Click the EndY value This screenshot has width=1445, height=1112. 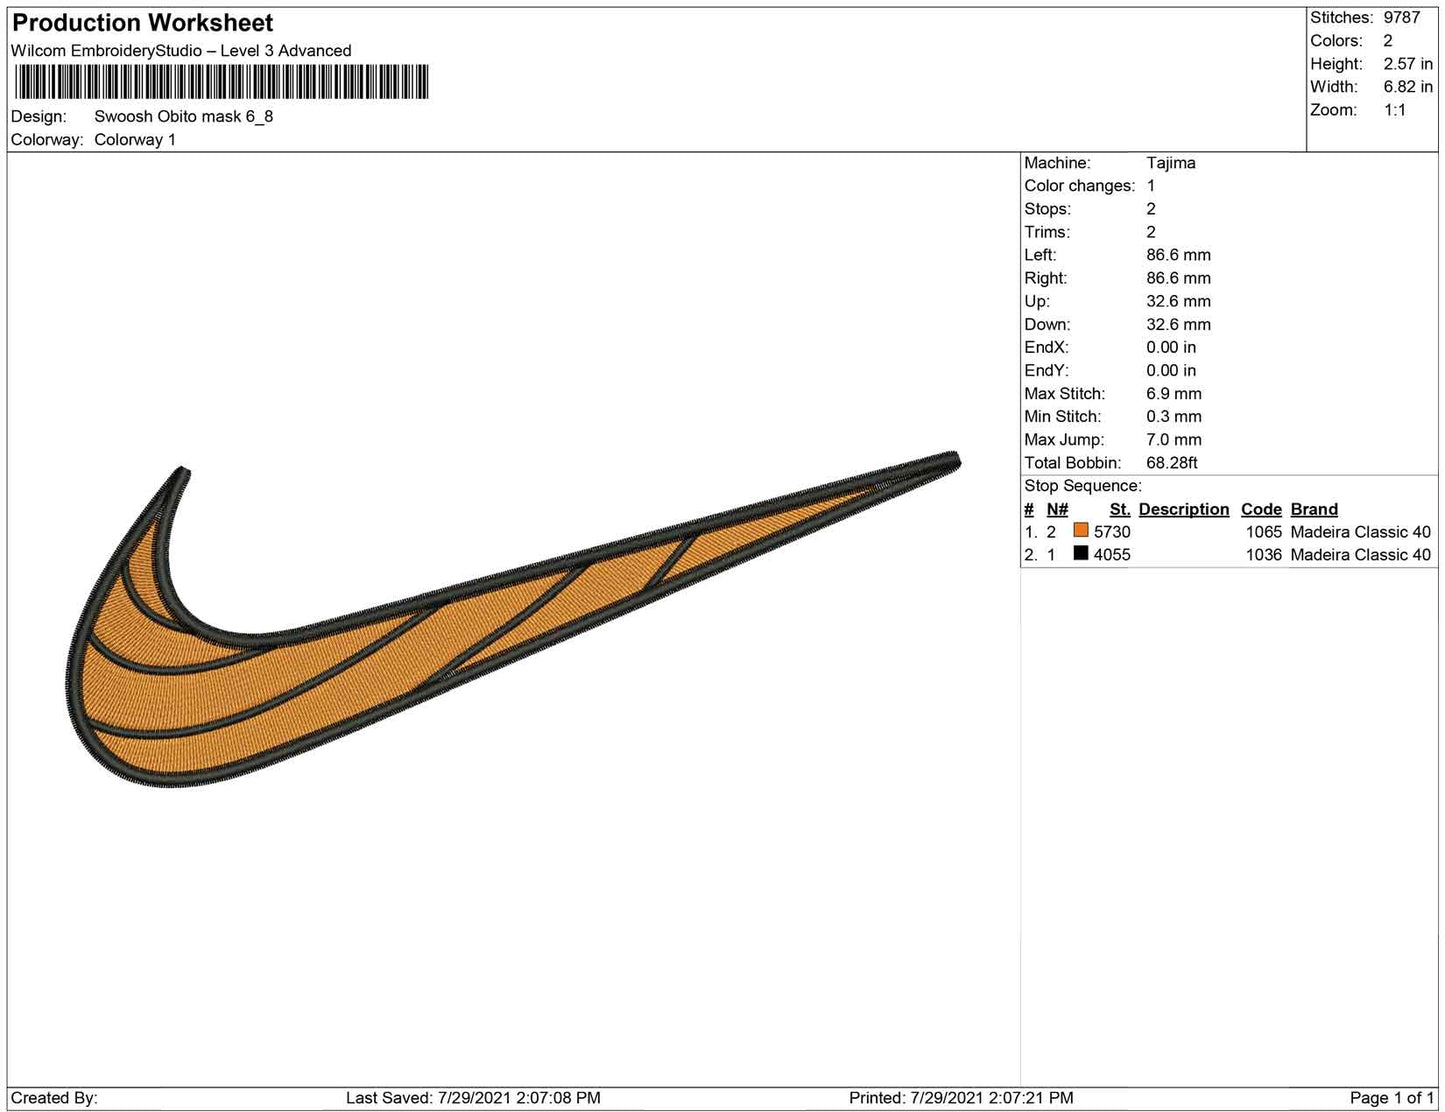(x=1171, y=370)
